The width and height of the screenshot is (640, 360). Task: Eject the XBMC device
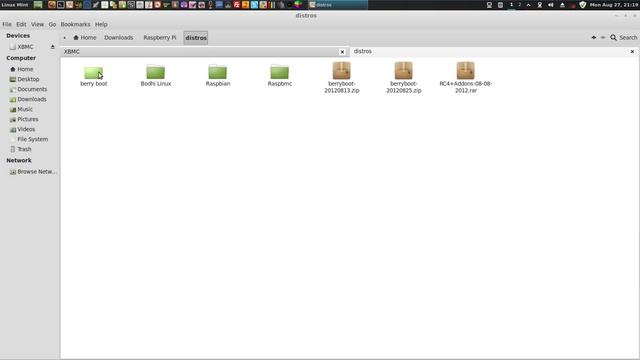click(x=53, y=47)
